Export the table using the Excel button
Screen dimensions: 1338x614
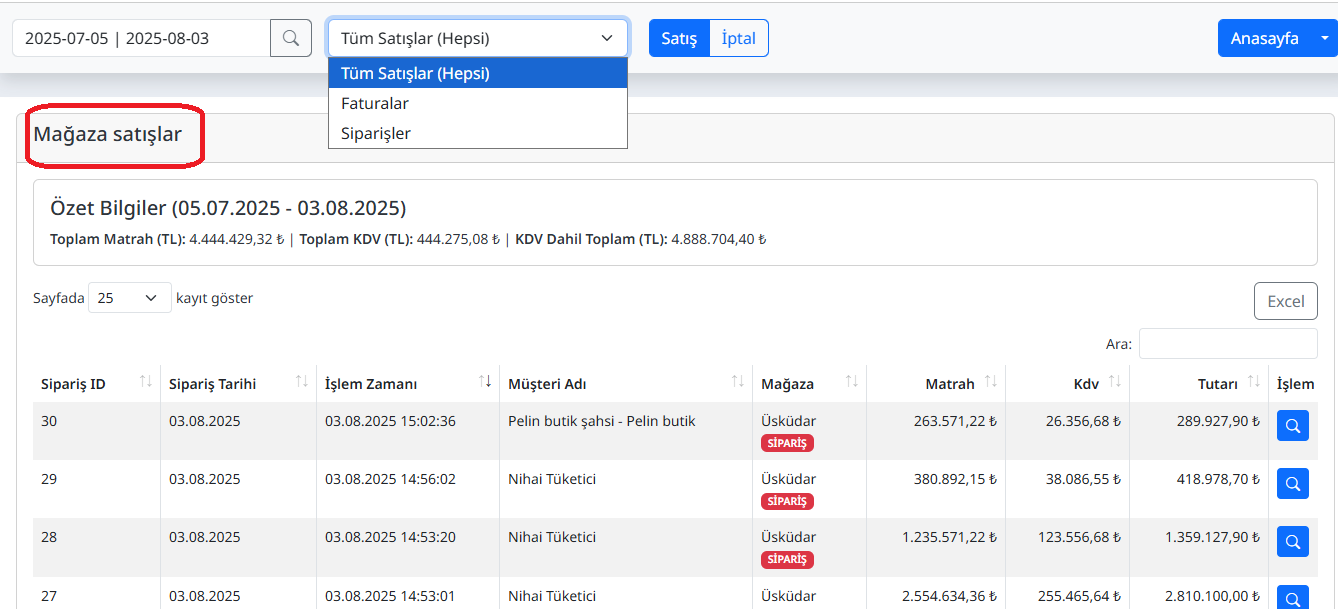[1285, 300]
